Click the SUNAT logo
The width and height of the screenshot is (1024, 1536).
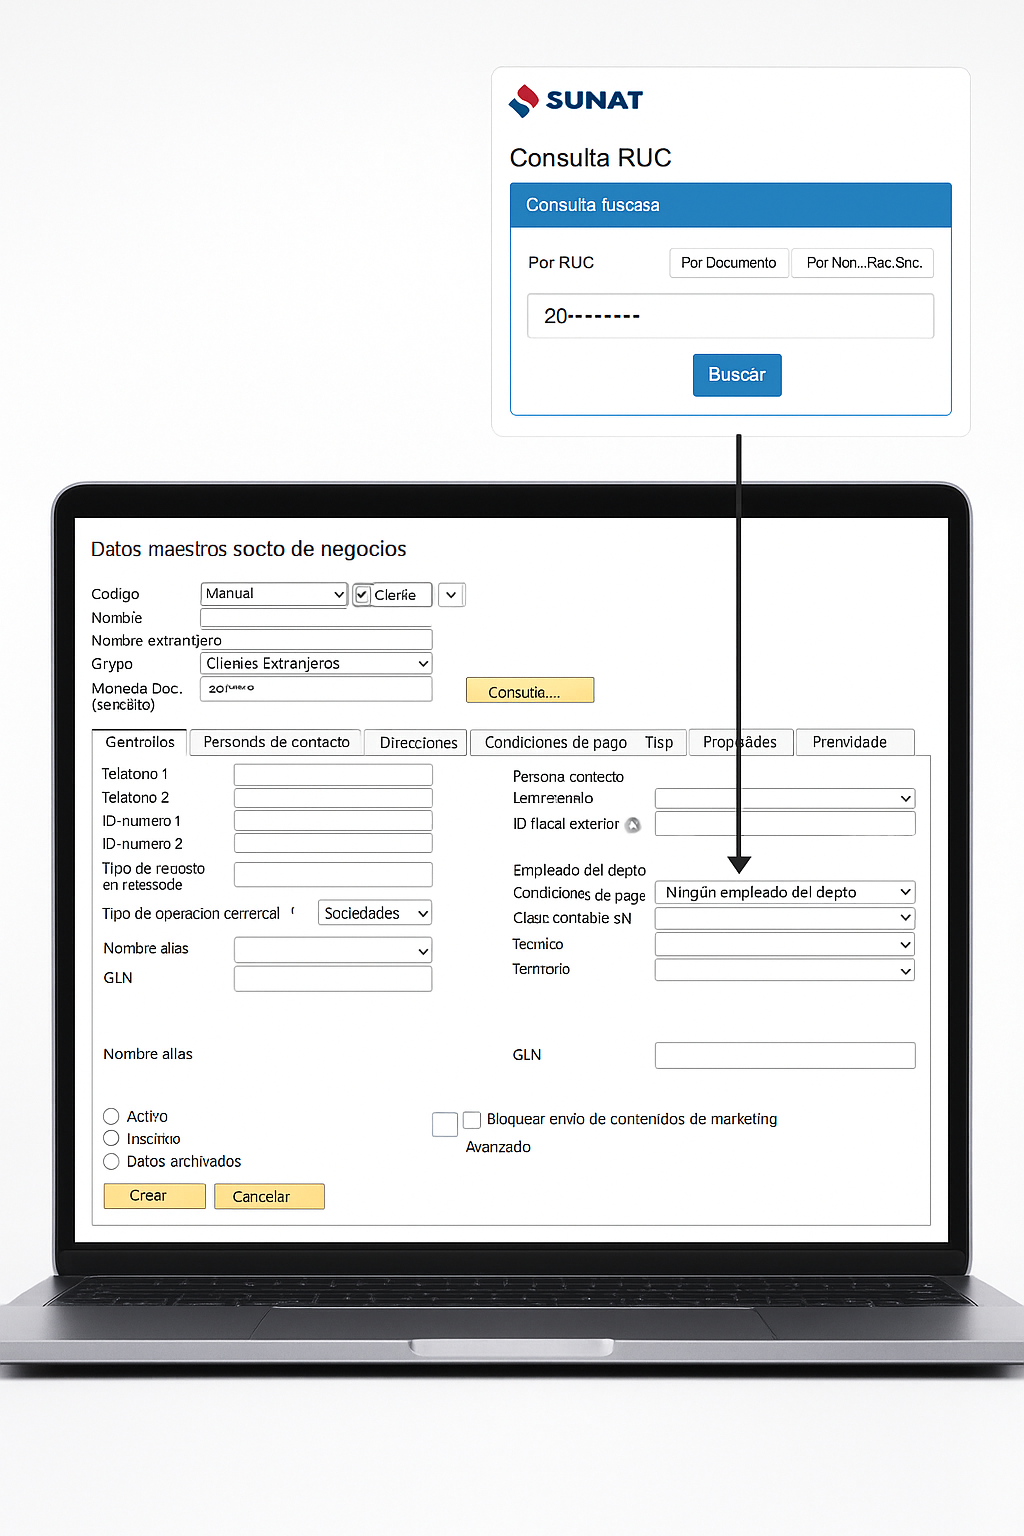tap(576, 100)
